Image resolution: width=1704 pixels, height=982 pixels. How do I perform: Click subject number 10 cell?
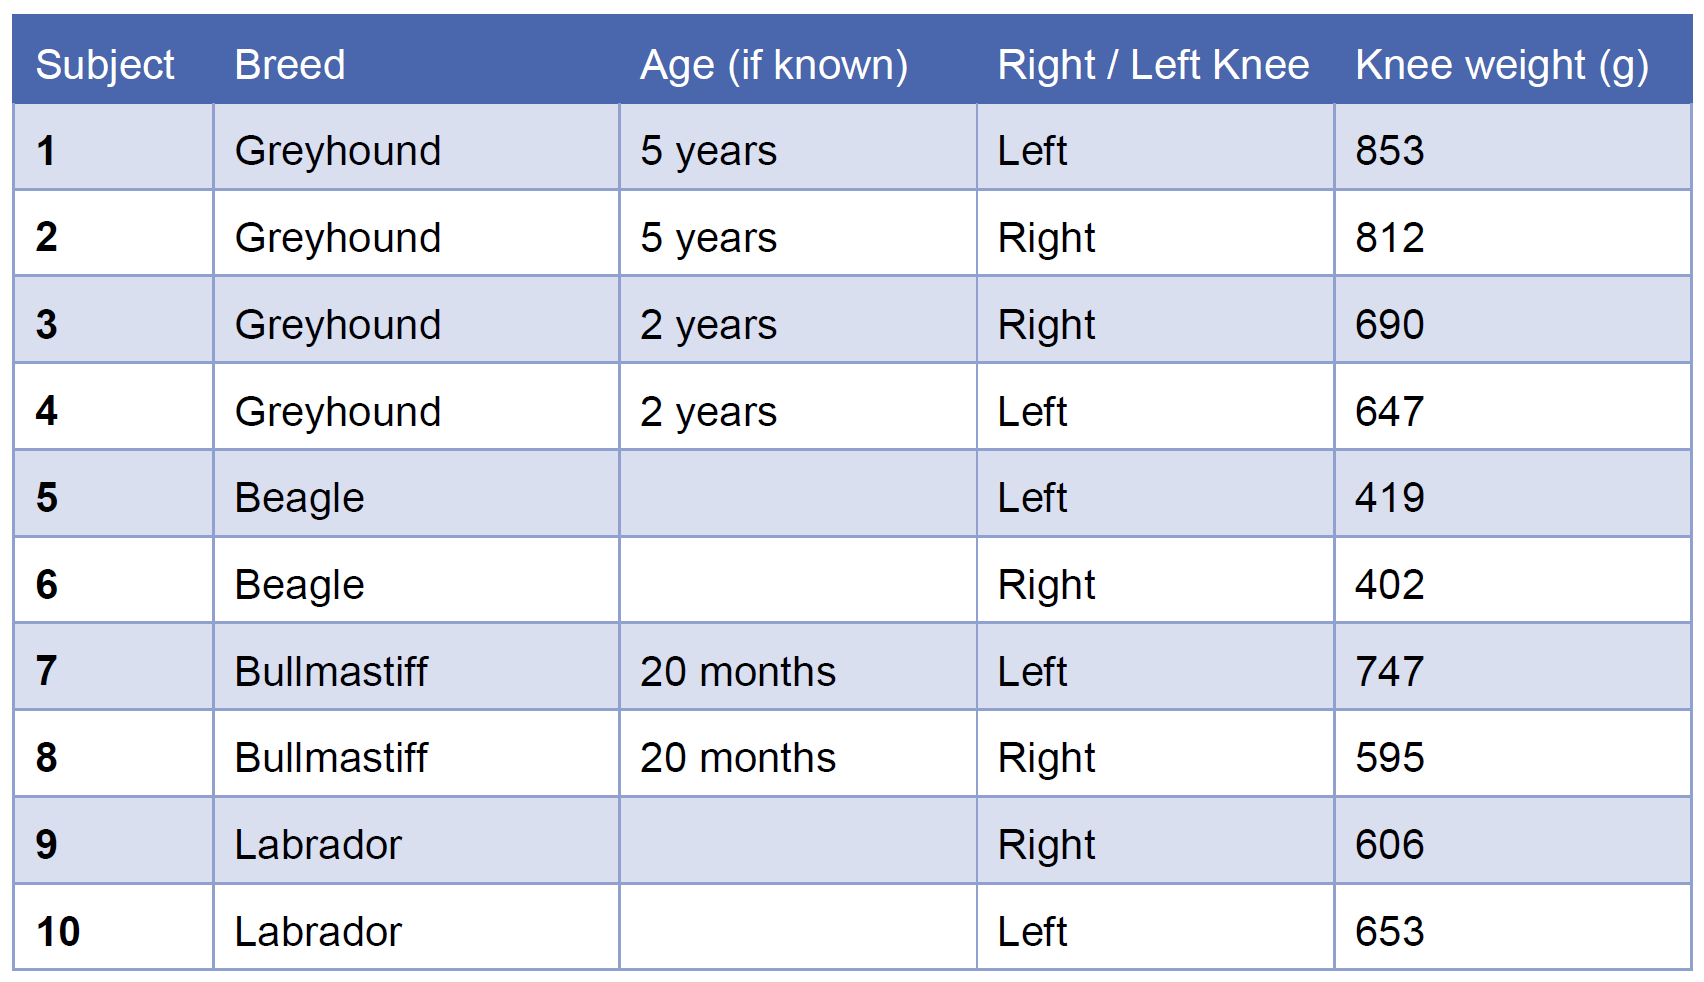(58, 932)
